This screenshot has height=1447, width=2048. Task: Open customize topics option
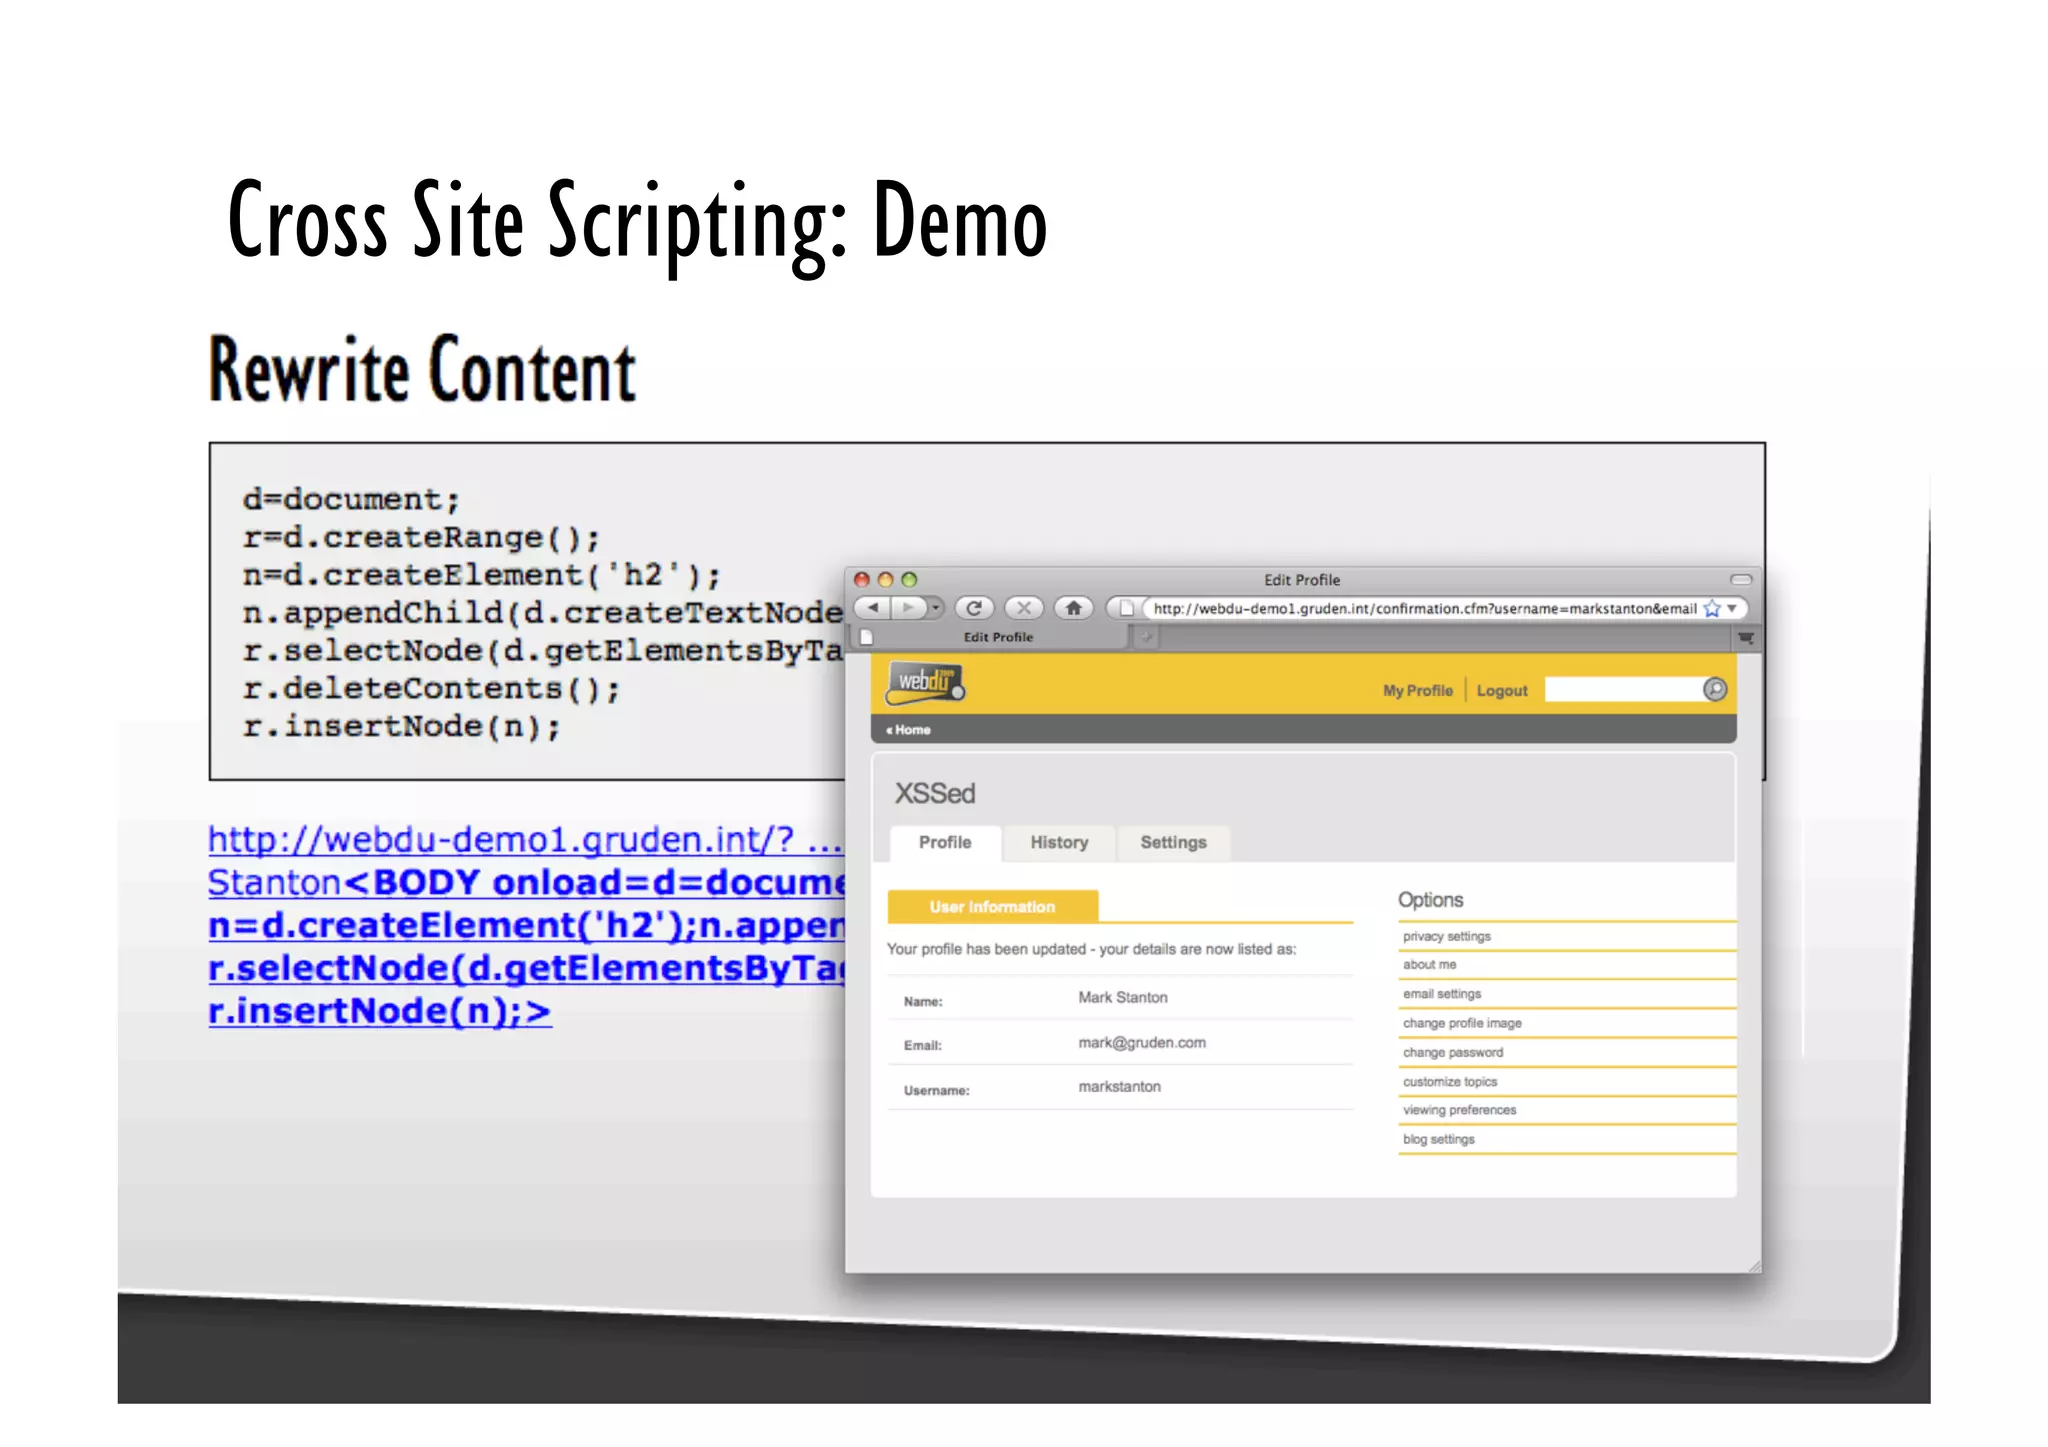click(1449, 1082)
